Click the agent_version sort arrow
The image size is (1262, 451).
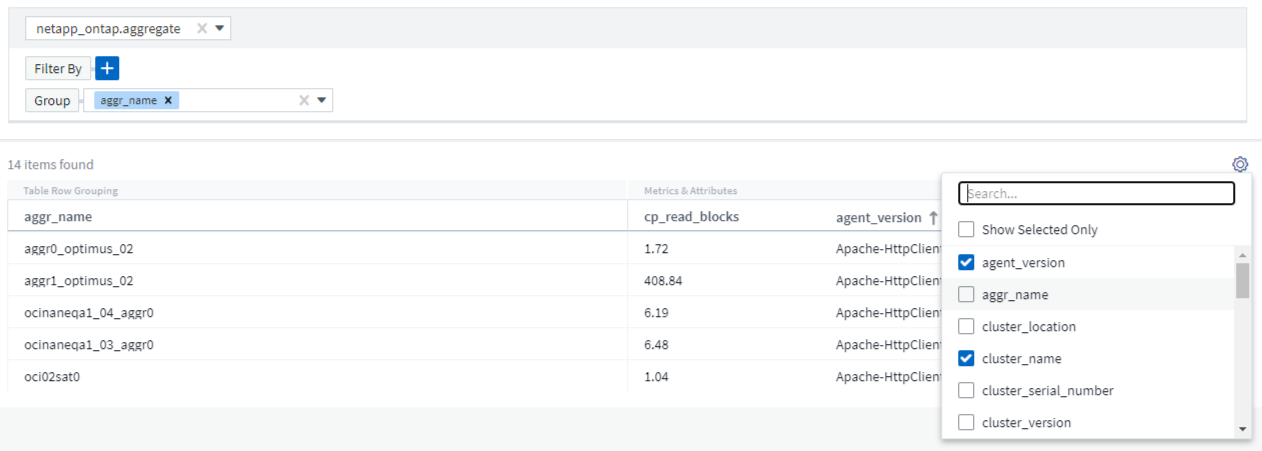point(933,217)
